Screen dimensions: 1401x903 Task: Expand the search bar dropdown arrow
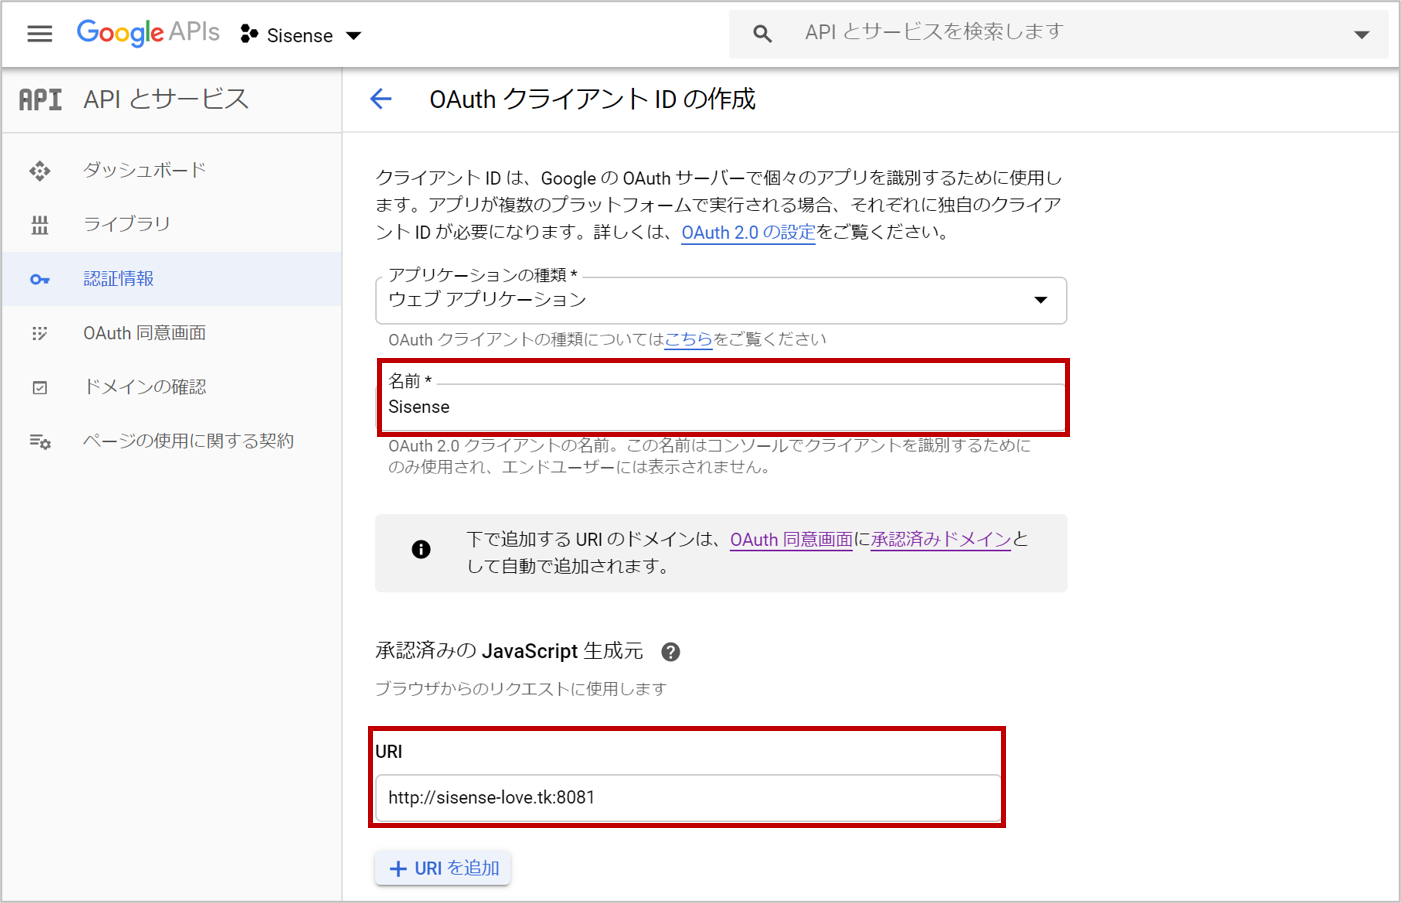(1361, 35)
